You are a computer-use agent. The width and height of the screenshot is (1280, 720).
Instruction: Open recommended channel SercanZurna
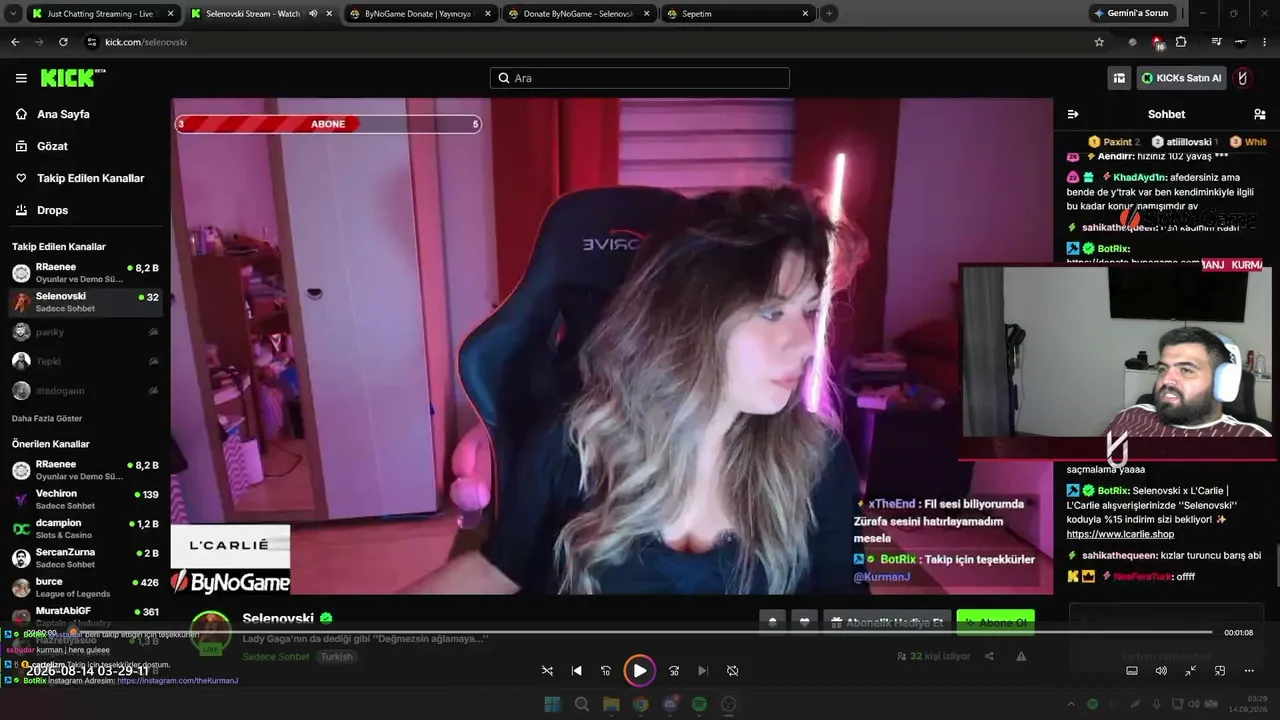tap(85, 557)
